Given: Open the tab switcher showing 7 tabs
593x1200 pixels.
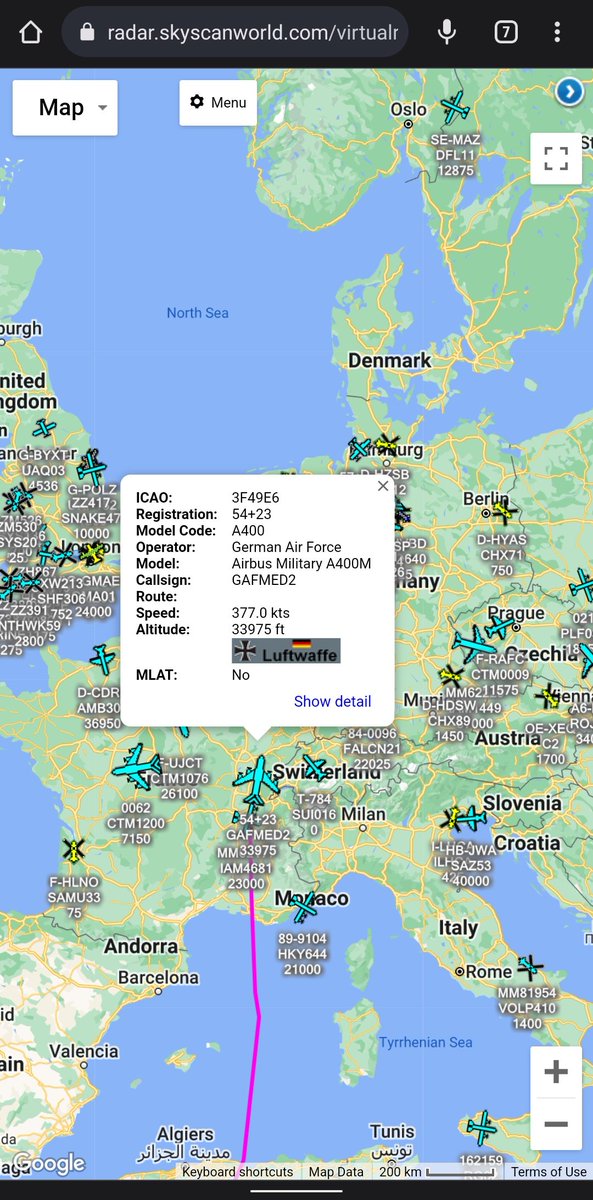Looking at the screenshot, I should (x=506, y=33).
